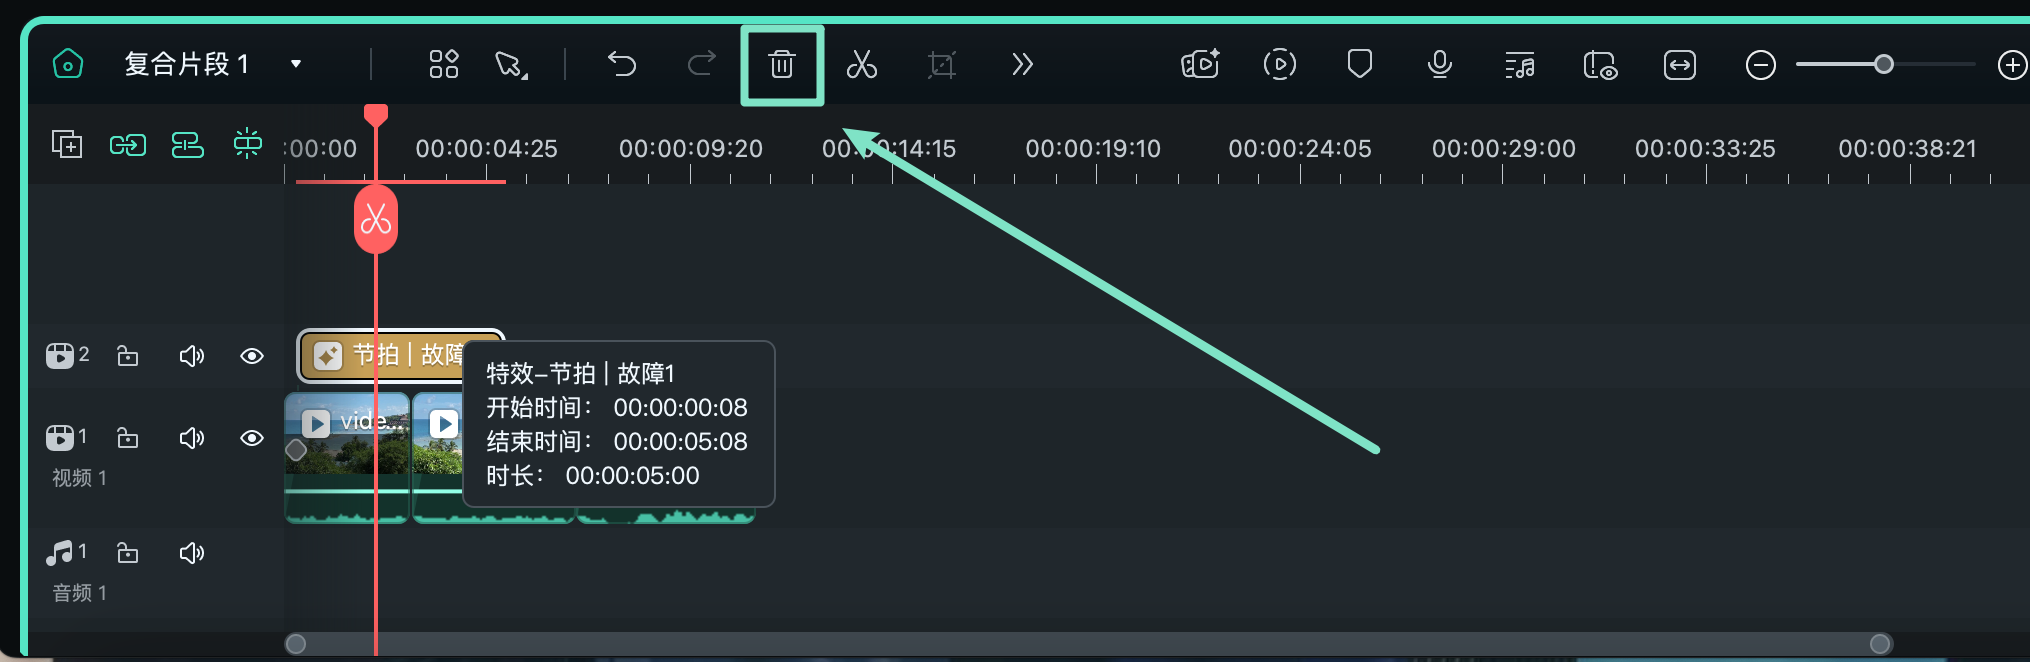This screenshot has width=2030, height=662.
Task: Click the 视频 1 track icon
Action: pyautogui.click(x=60, y=437)
